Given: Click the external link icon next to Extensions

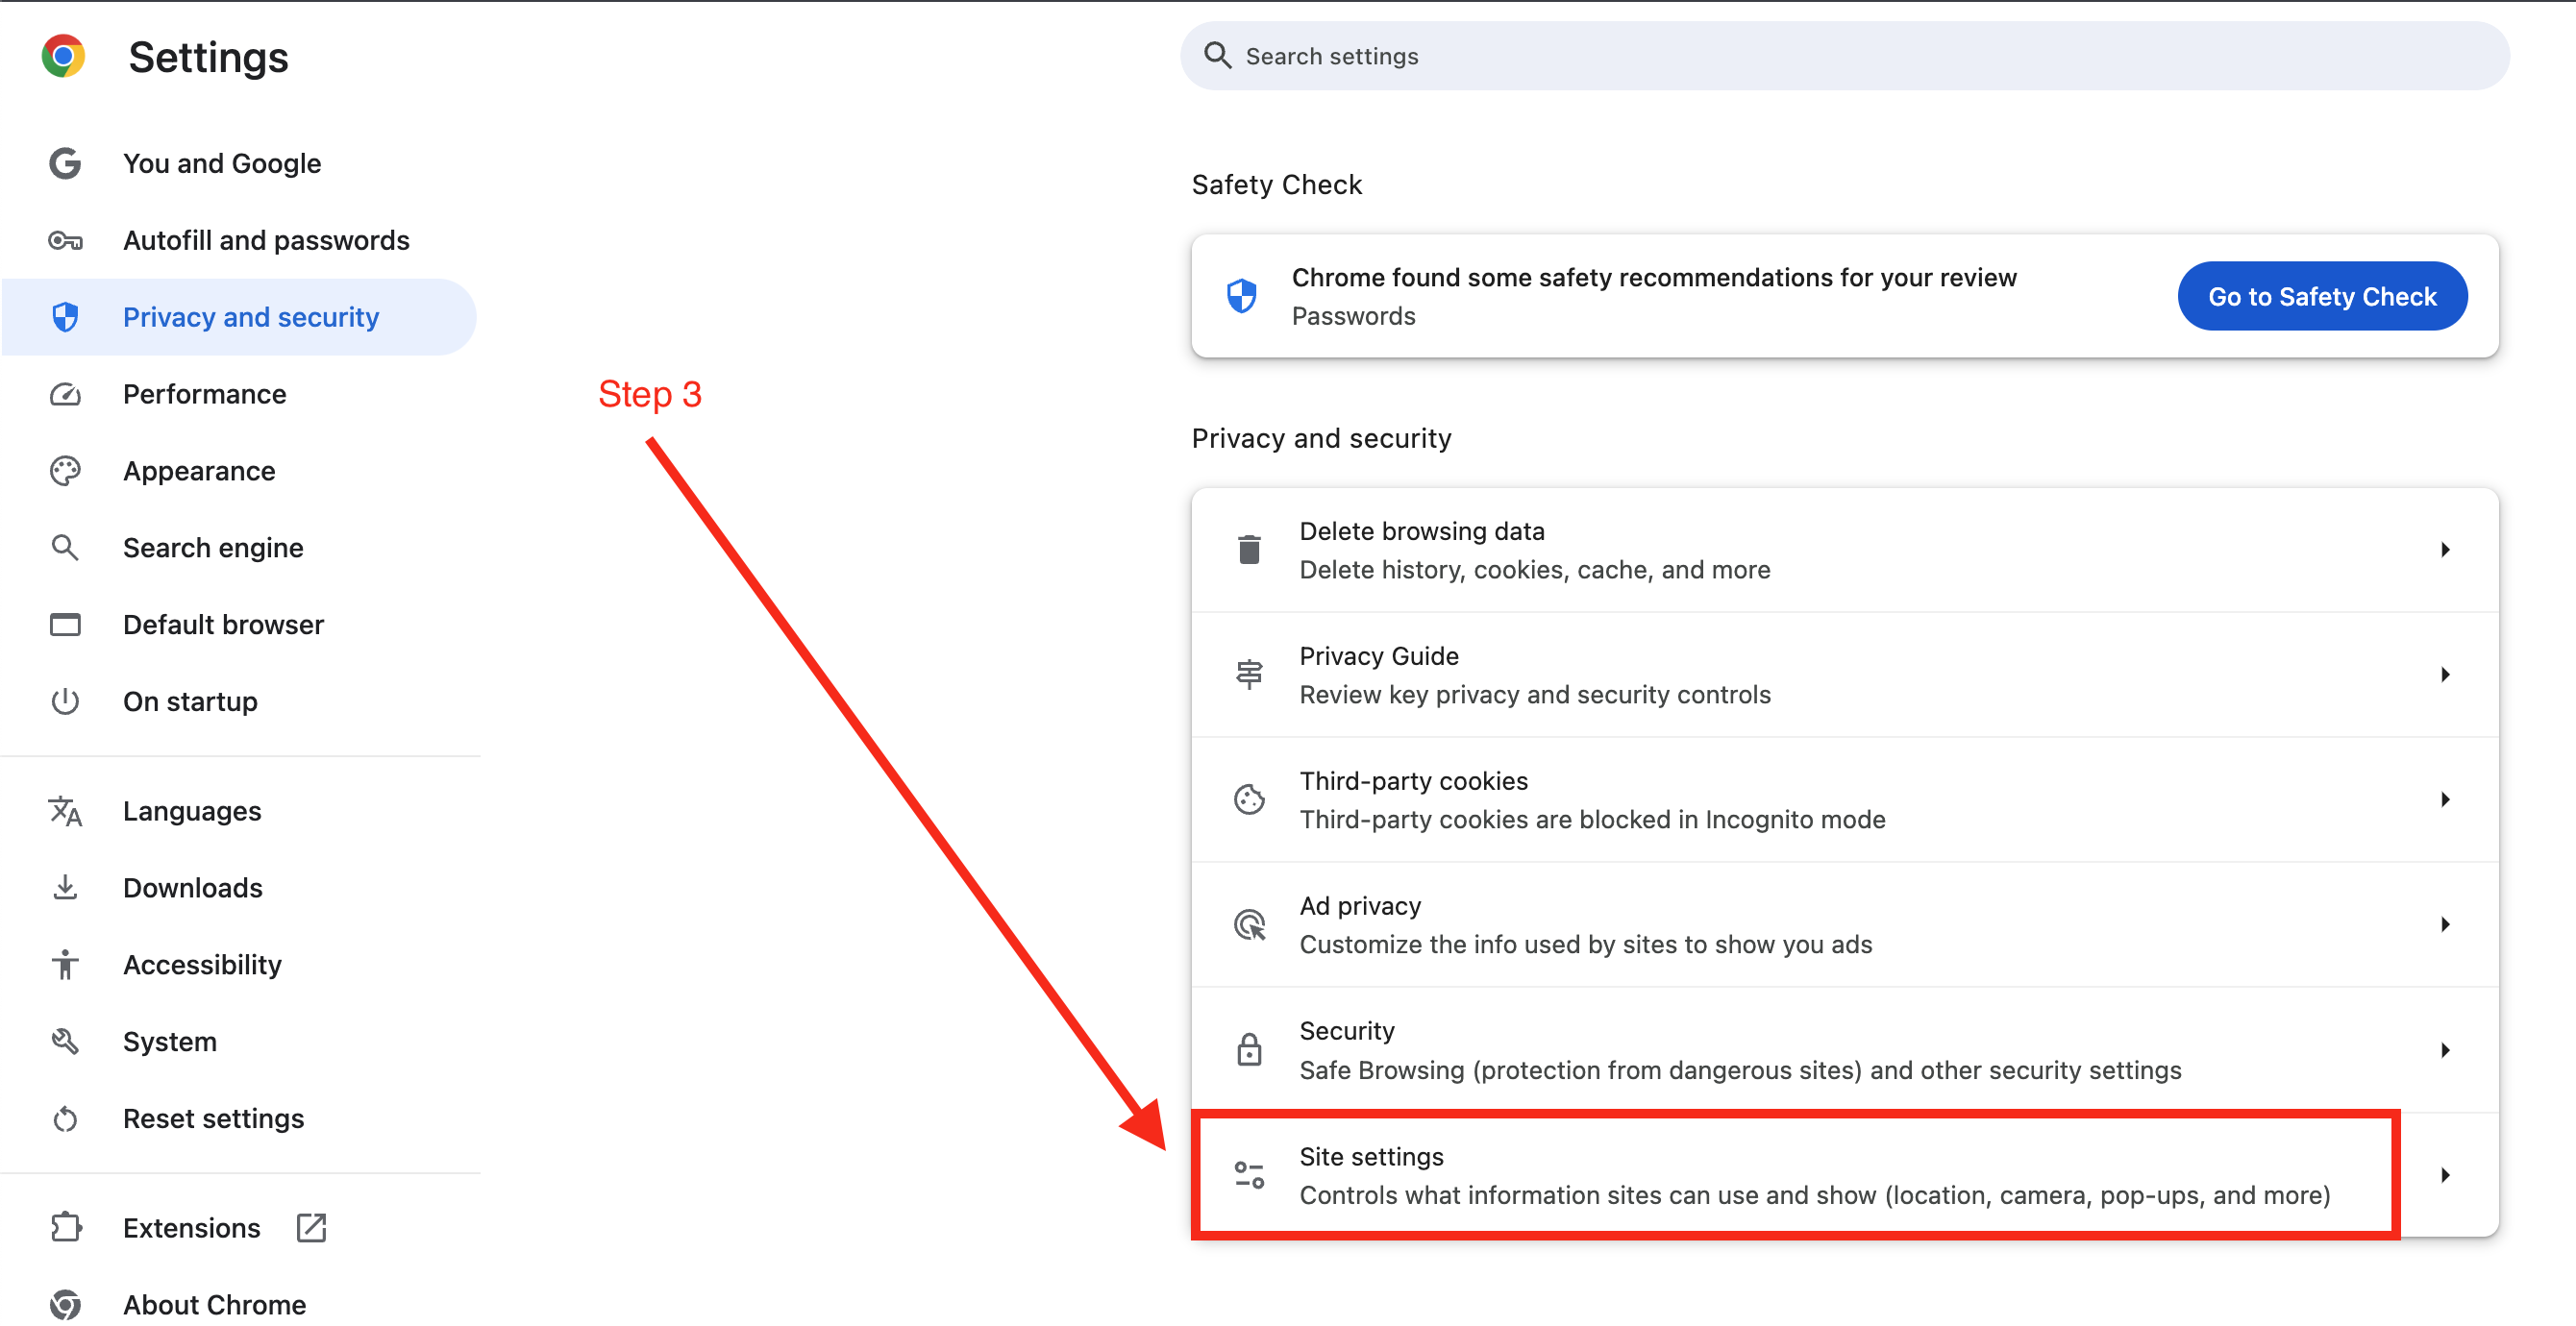Looking at the screenshot, I should coord(312,1228).
